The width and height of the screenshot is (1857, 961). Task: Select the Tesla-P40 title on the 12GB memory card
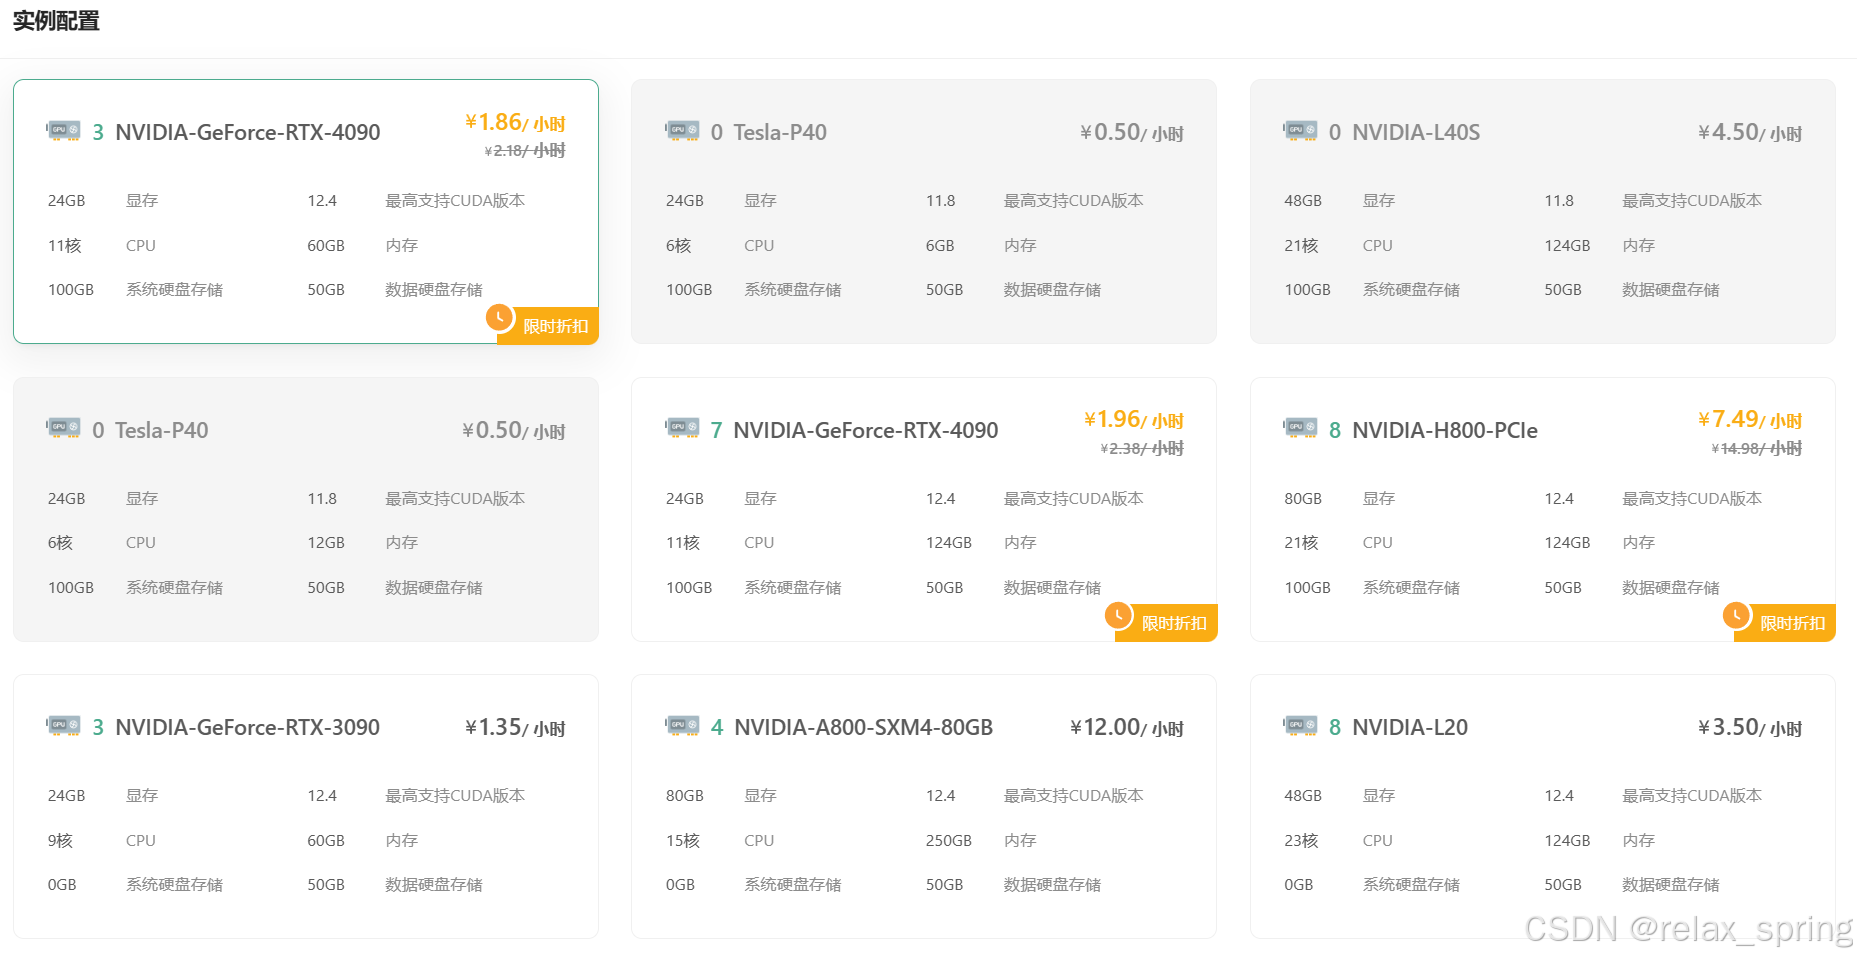click(162, 430)
